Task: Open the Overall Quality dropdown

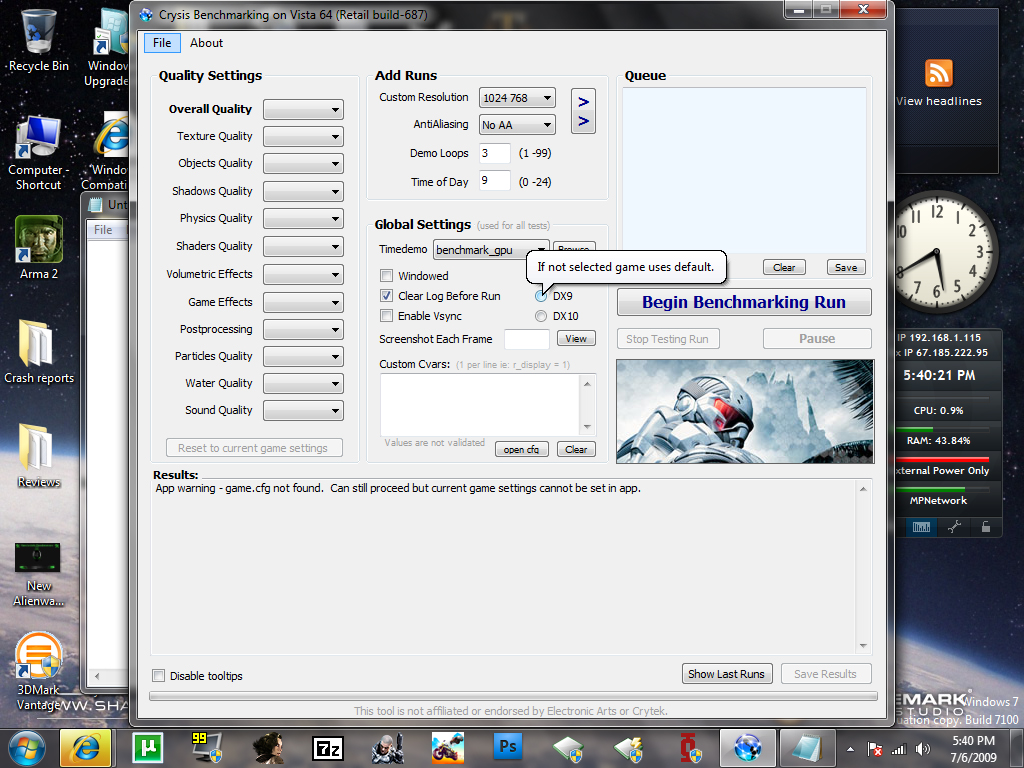Action: tap(303, 110)
